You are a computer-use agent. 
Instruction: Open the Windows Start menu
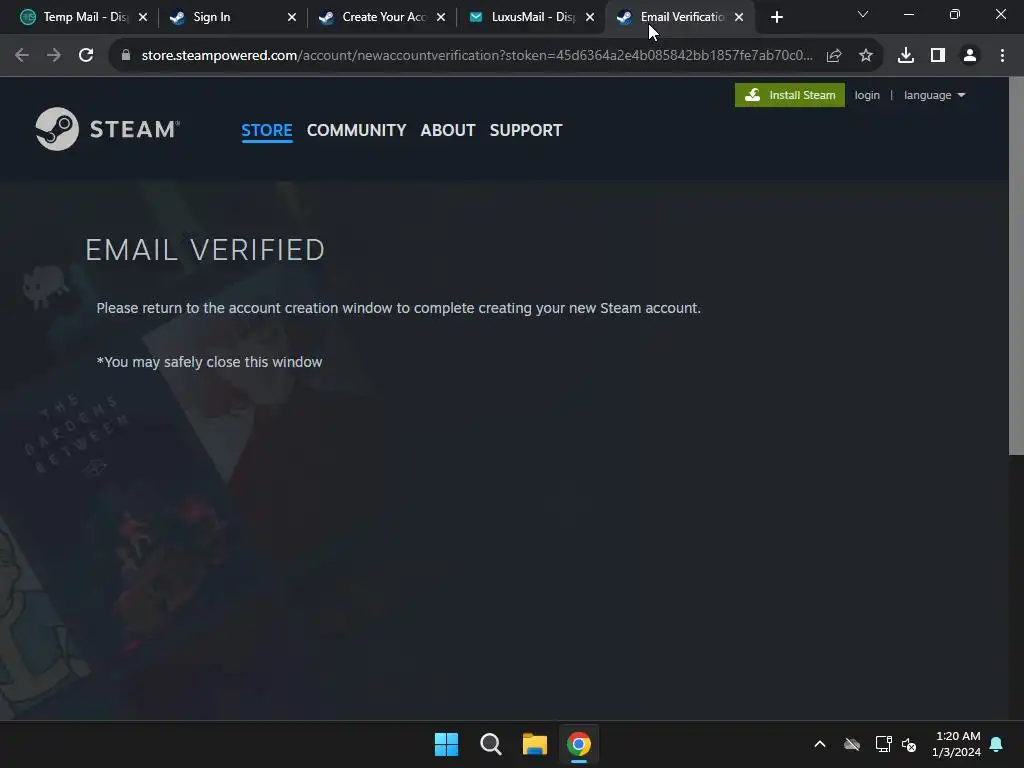447,744
